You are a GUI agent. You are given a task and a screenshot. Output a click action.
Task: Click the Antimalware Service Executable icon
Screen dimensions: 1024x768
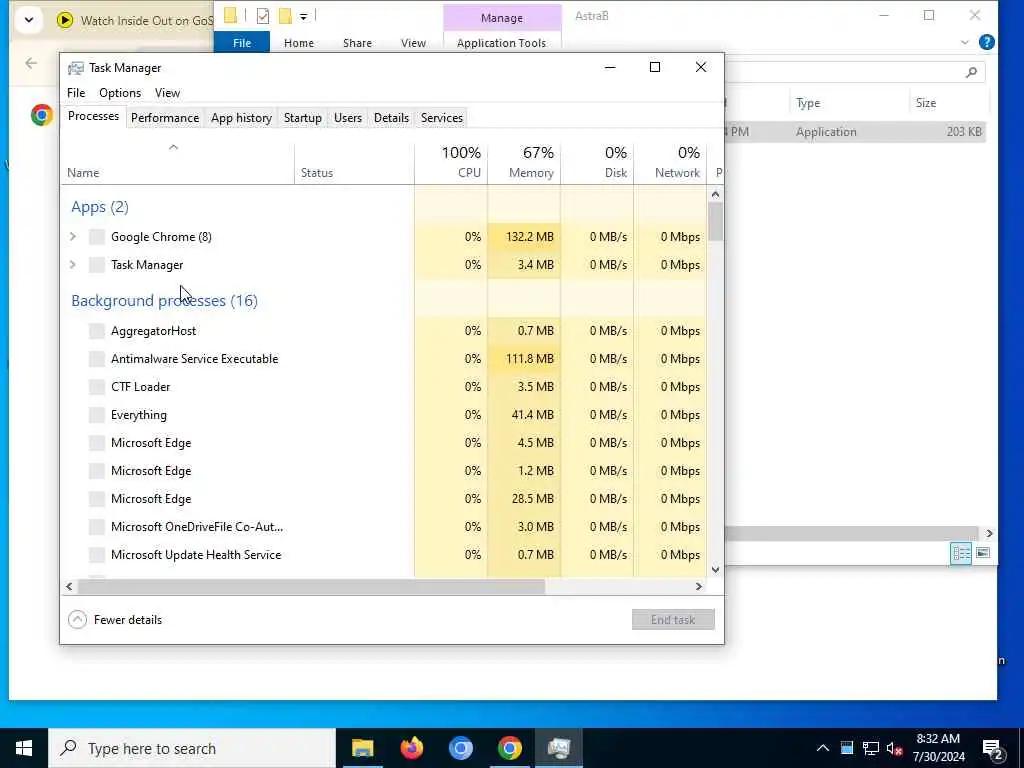(x=97, y=359)
